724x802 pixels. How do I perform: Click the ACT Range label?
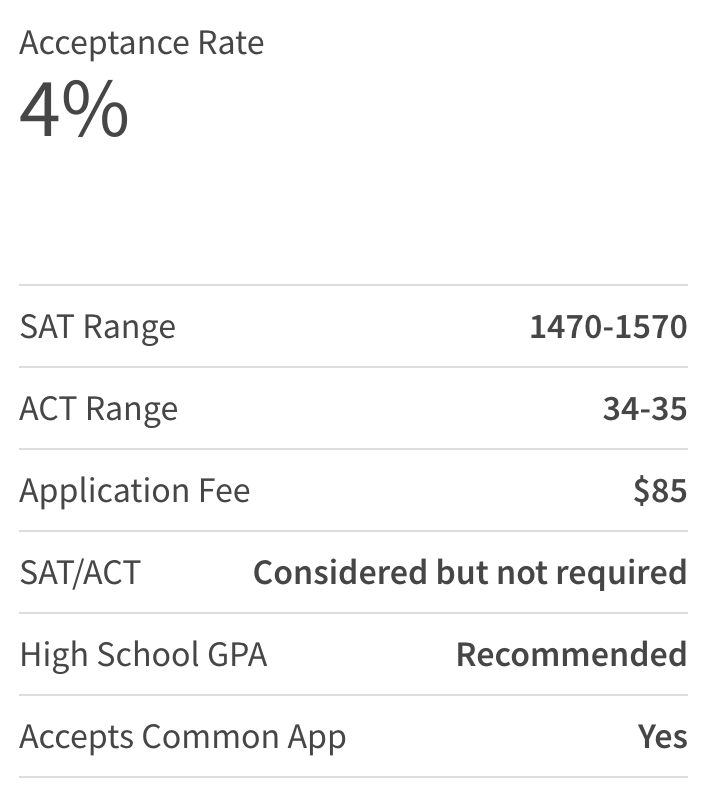98,409
